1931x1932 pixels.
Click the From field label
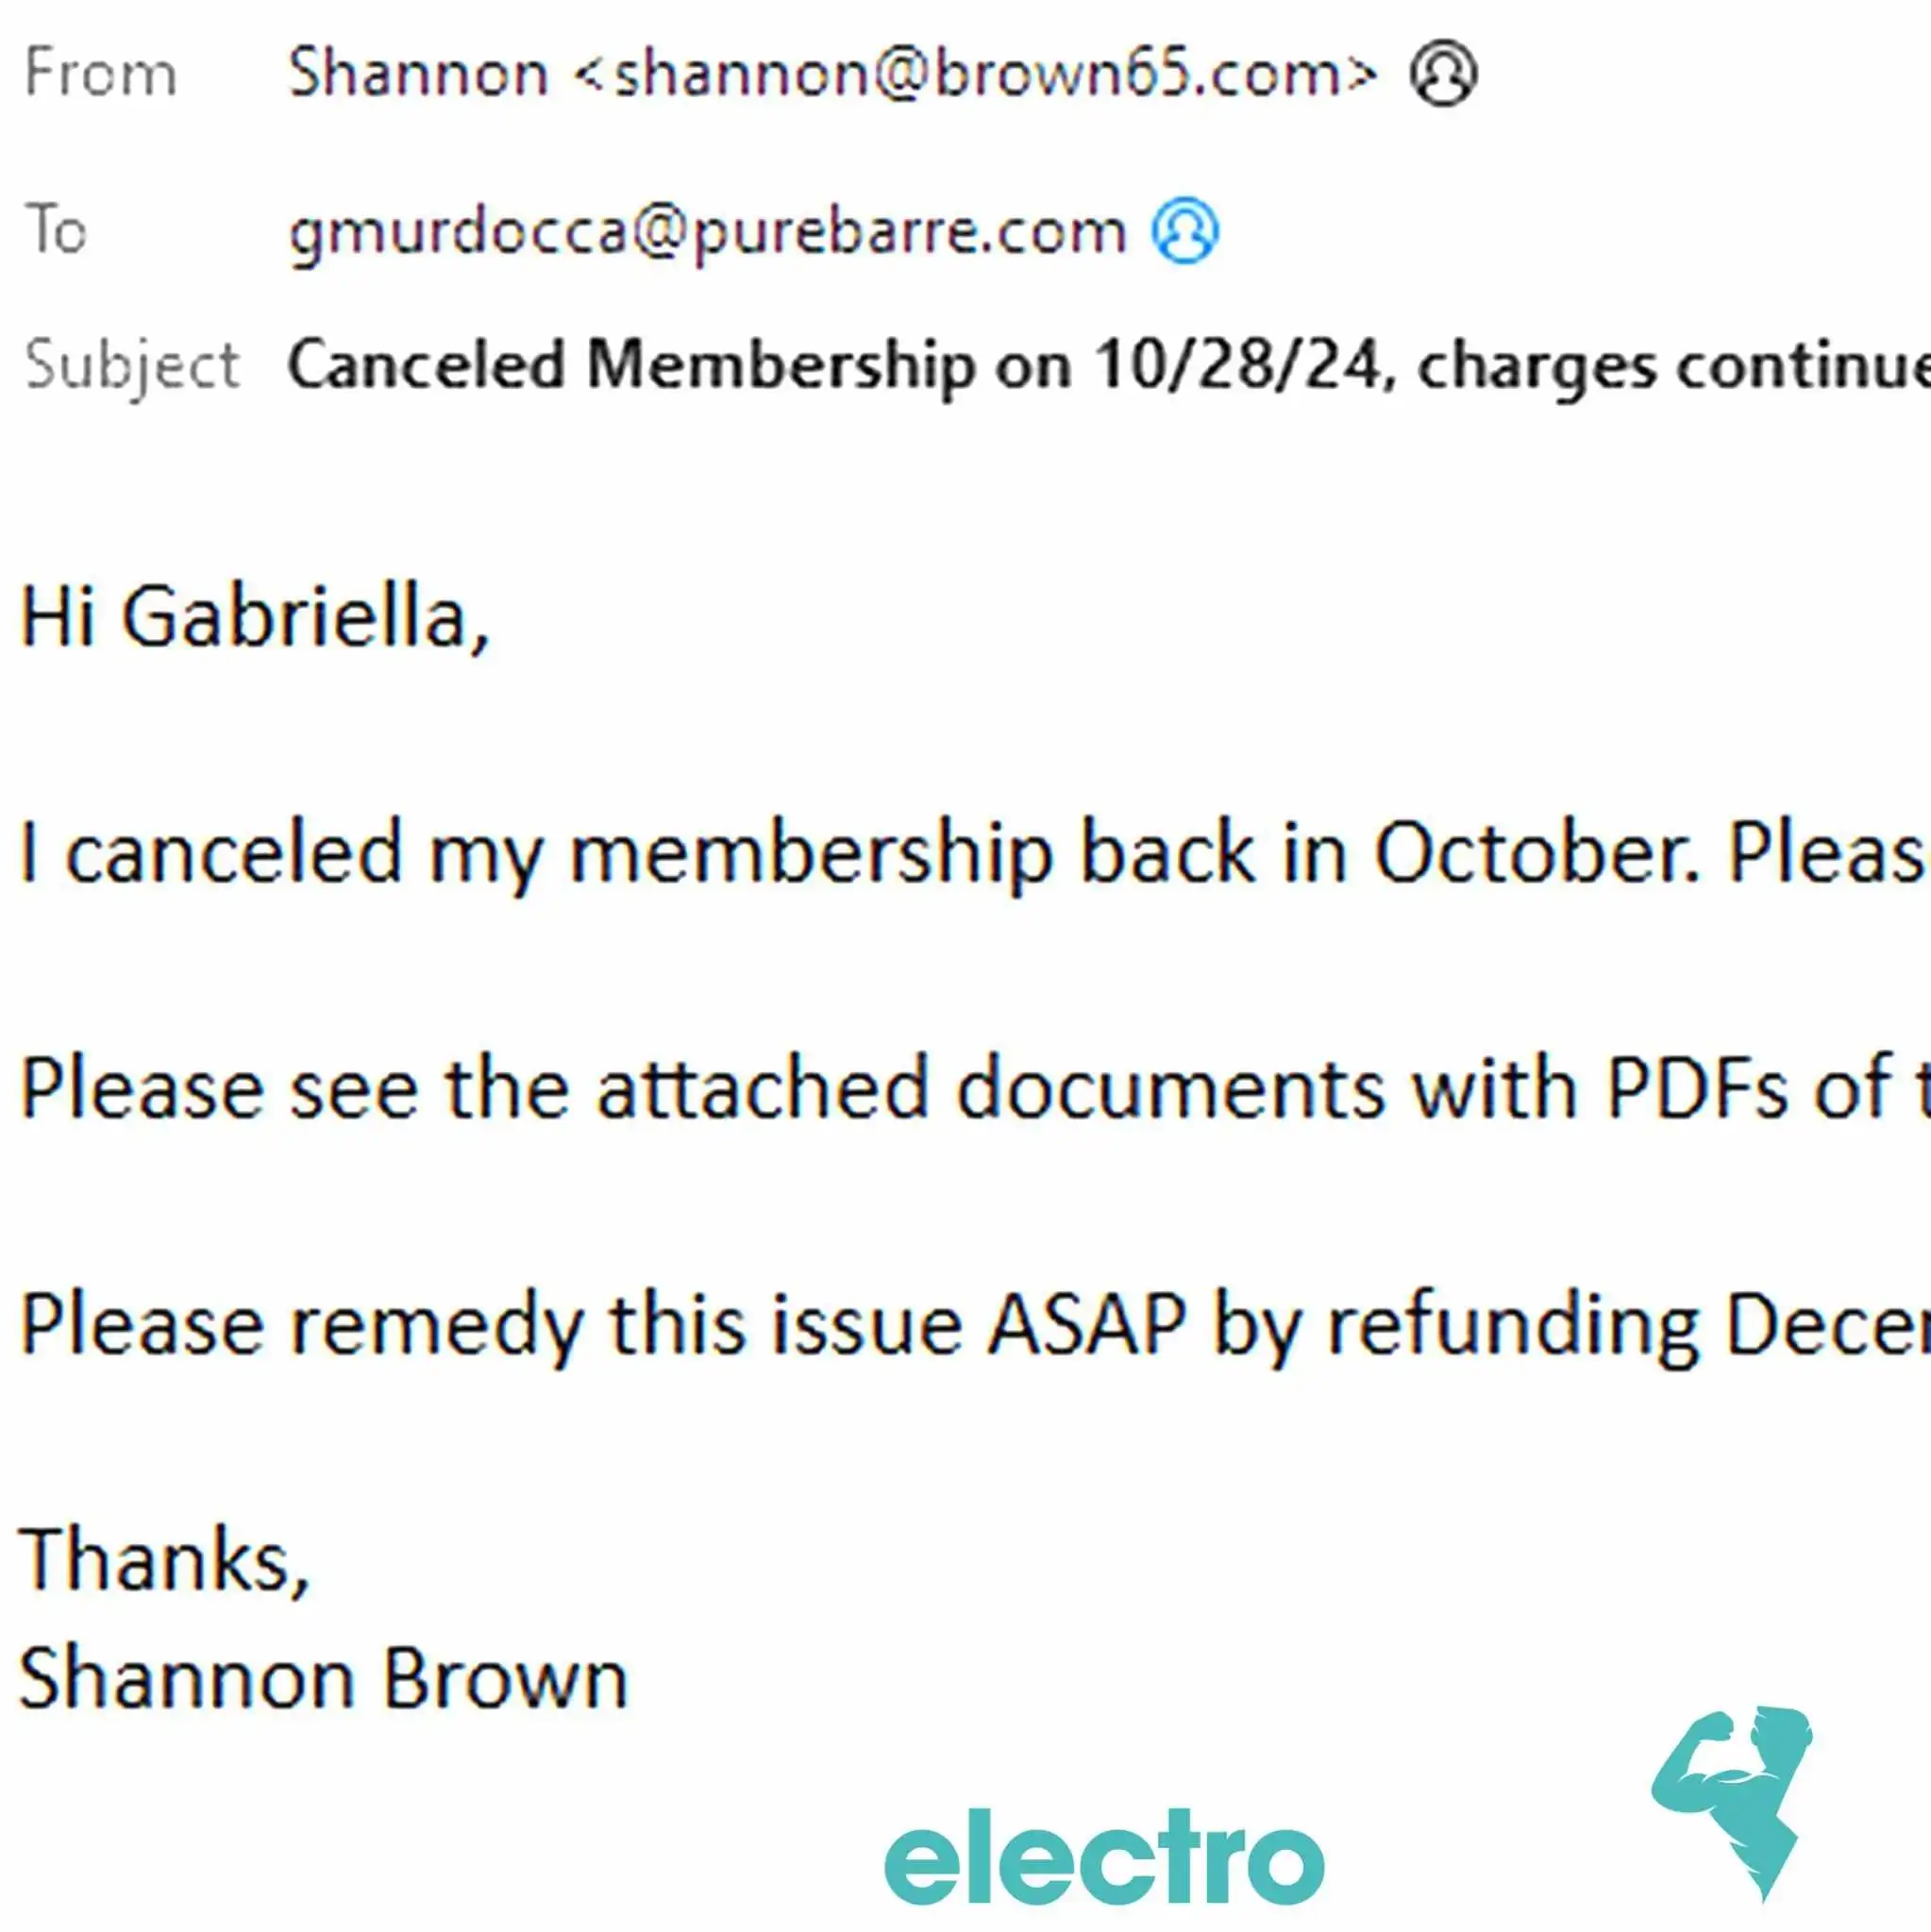(x=100, y=73)
